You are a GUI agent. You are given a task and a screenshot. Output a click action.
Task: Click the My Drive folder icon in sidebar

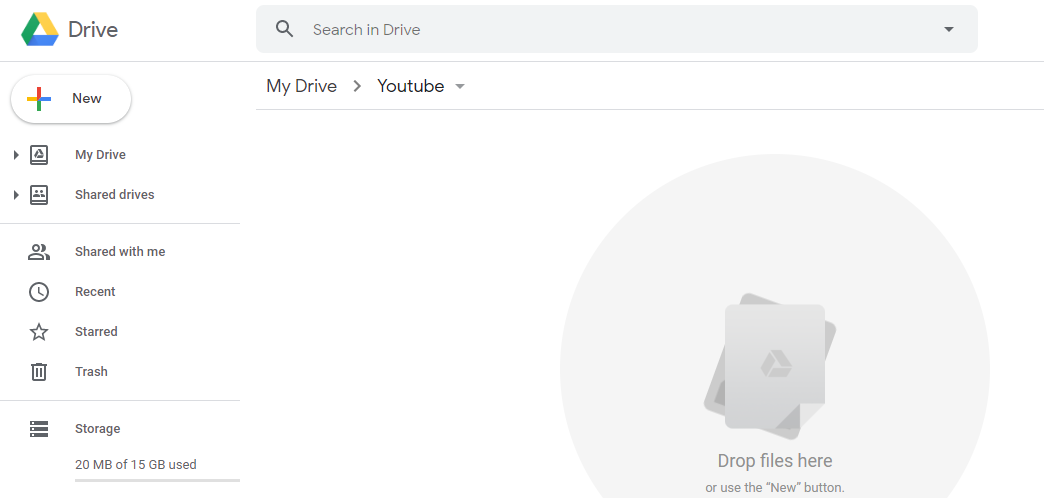click(x=39, y=155)
